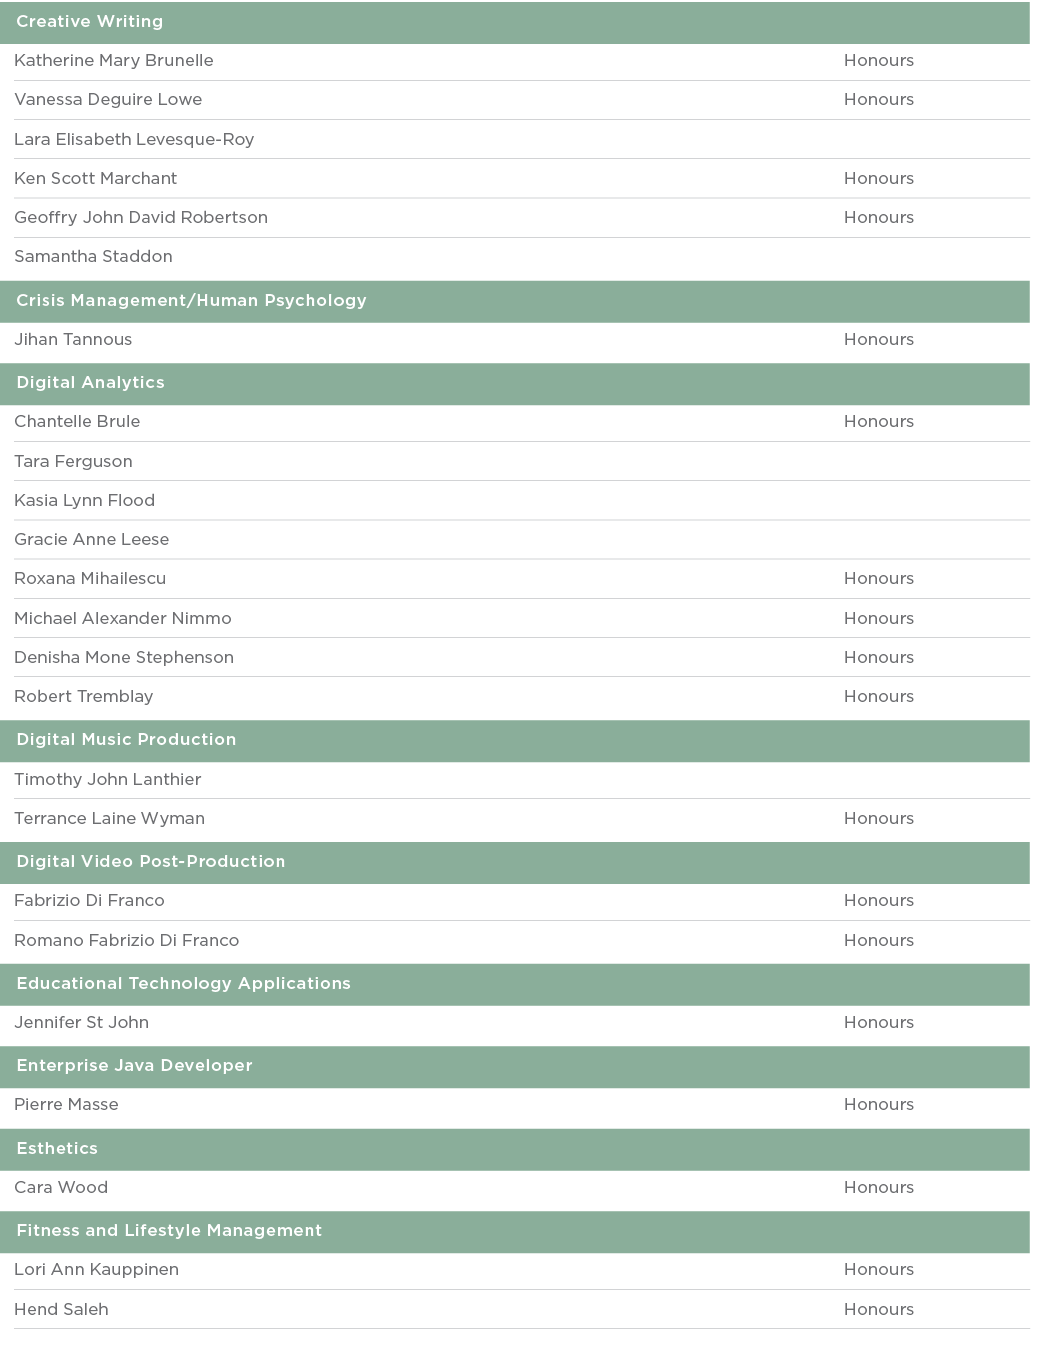The height and width of the screenshot is (1345, 1037).
Task: Click Honours beside Terrance Laine Wyman
Action: point(878,819)
